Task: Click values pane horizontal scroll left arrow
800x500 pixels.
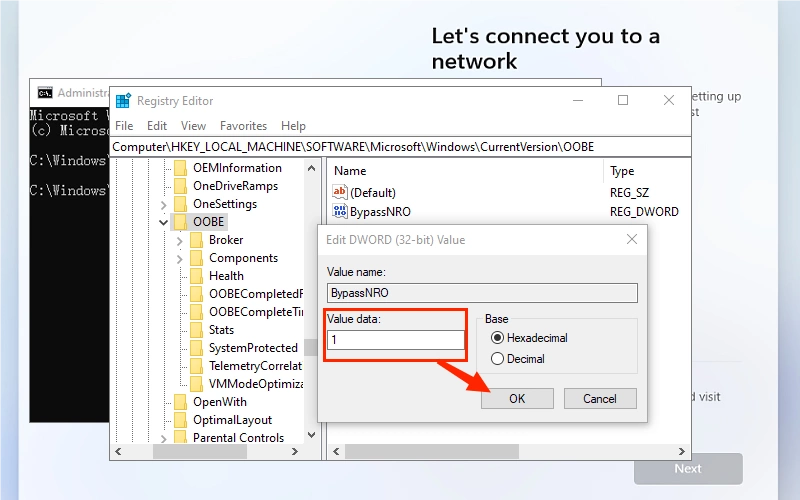Action: point(336,452)
